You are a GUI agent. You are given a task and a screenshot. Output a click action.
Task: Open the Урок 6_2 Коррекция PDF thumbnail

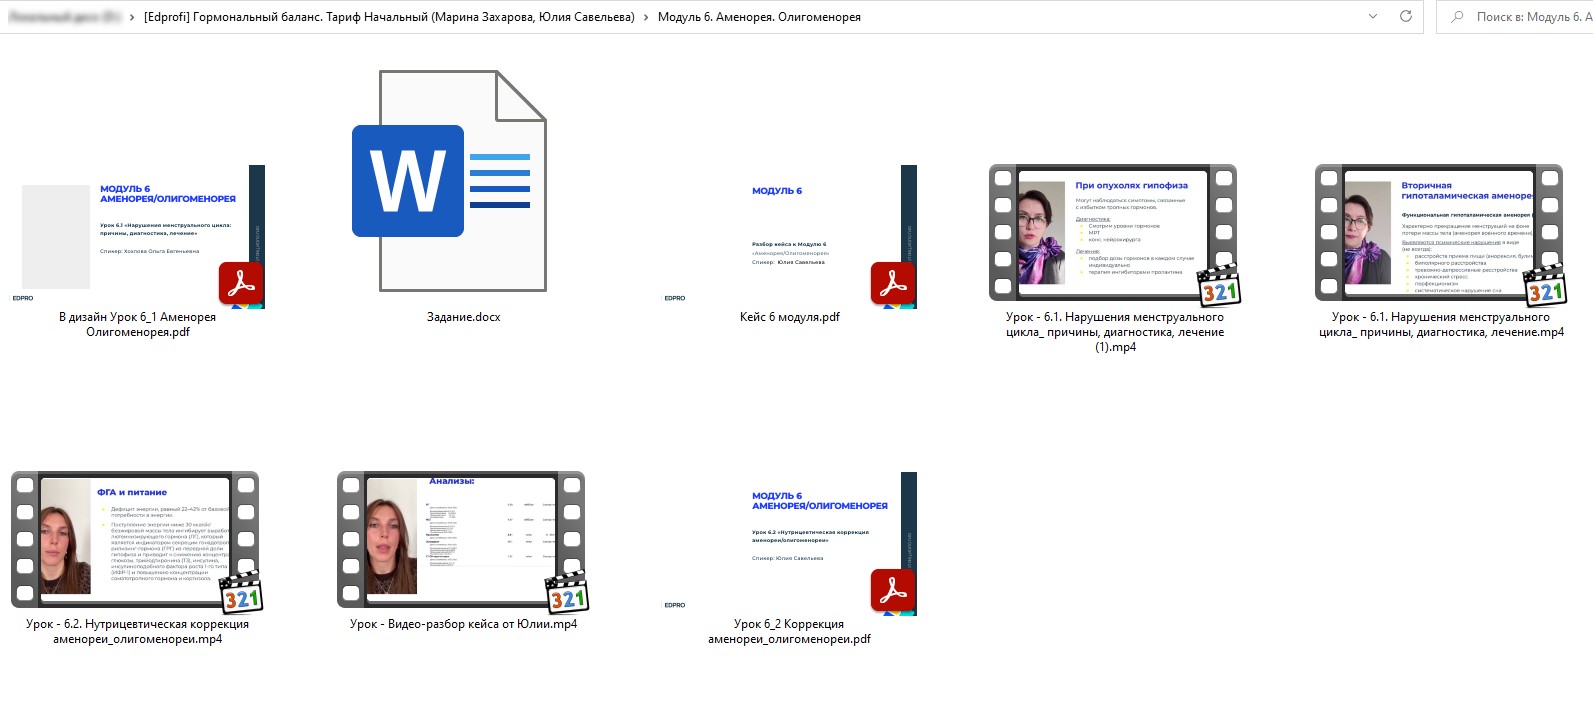[789, 543]
